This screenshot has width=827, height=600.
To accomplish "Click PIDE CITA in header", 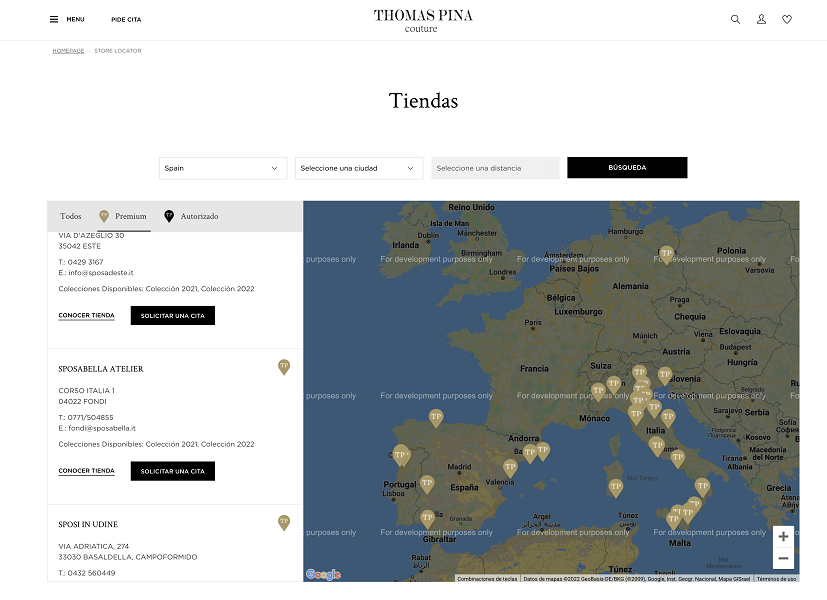I will coord(126,20).
